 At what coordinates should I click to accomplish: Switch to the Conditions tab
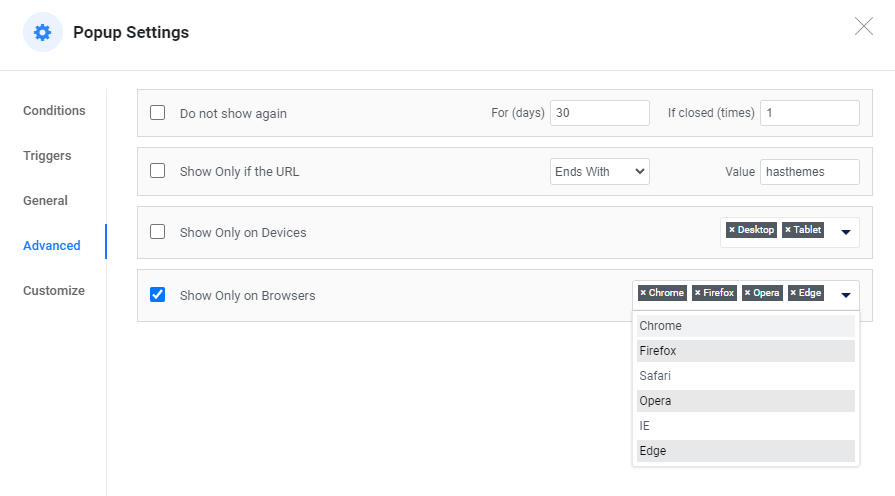pos(54,111)
